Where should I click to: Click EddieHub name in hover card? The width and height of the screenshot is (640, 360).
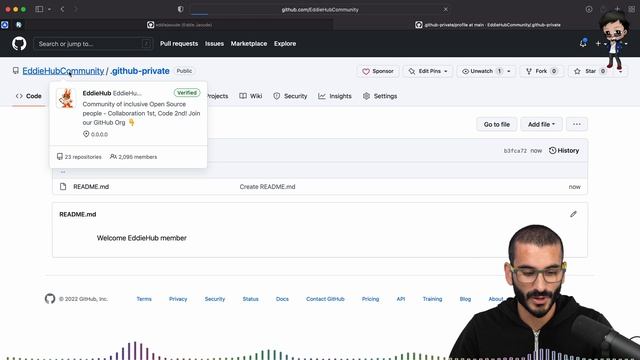point(97,93)
